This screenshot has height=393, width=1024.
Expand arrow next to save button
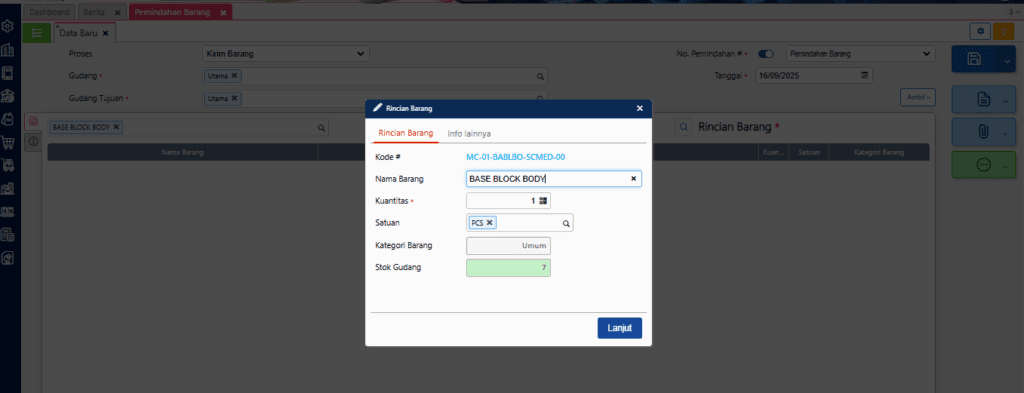coord(1006,61)
